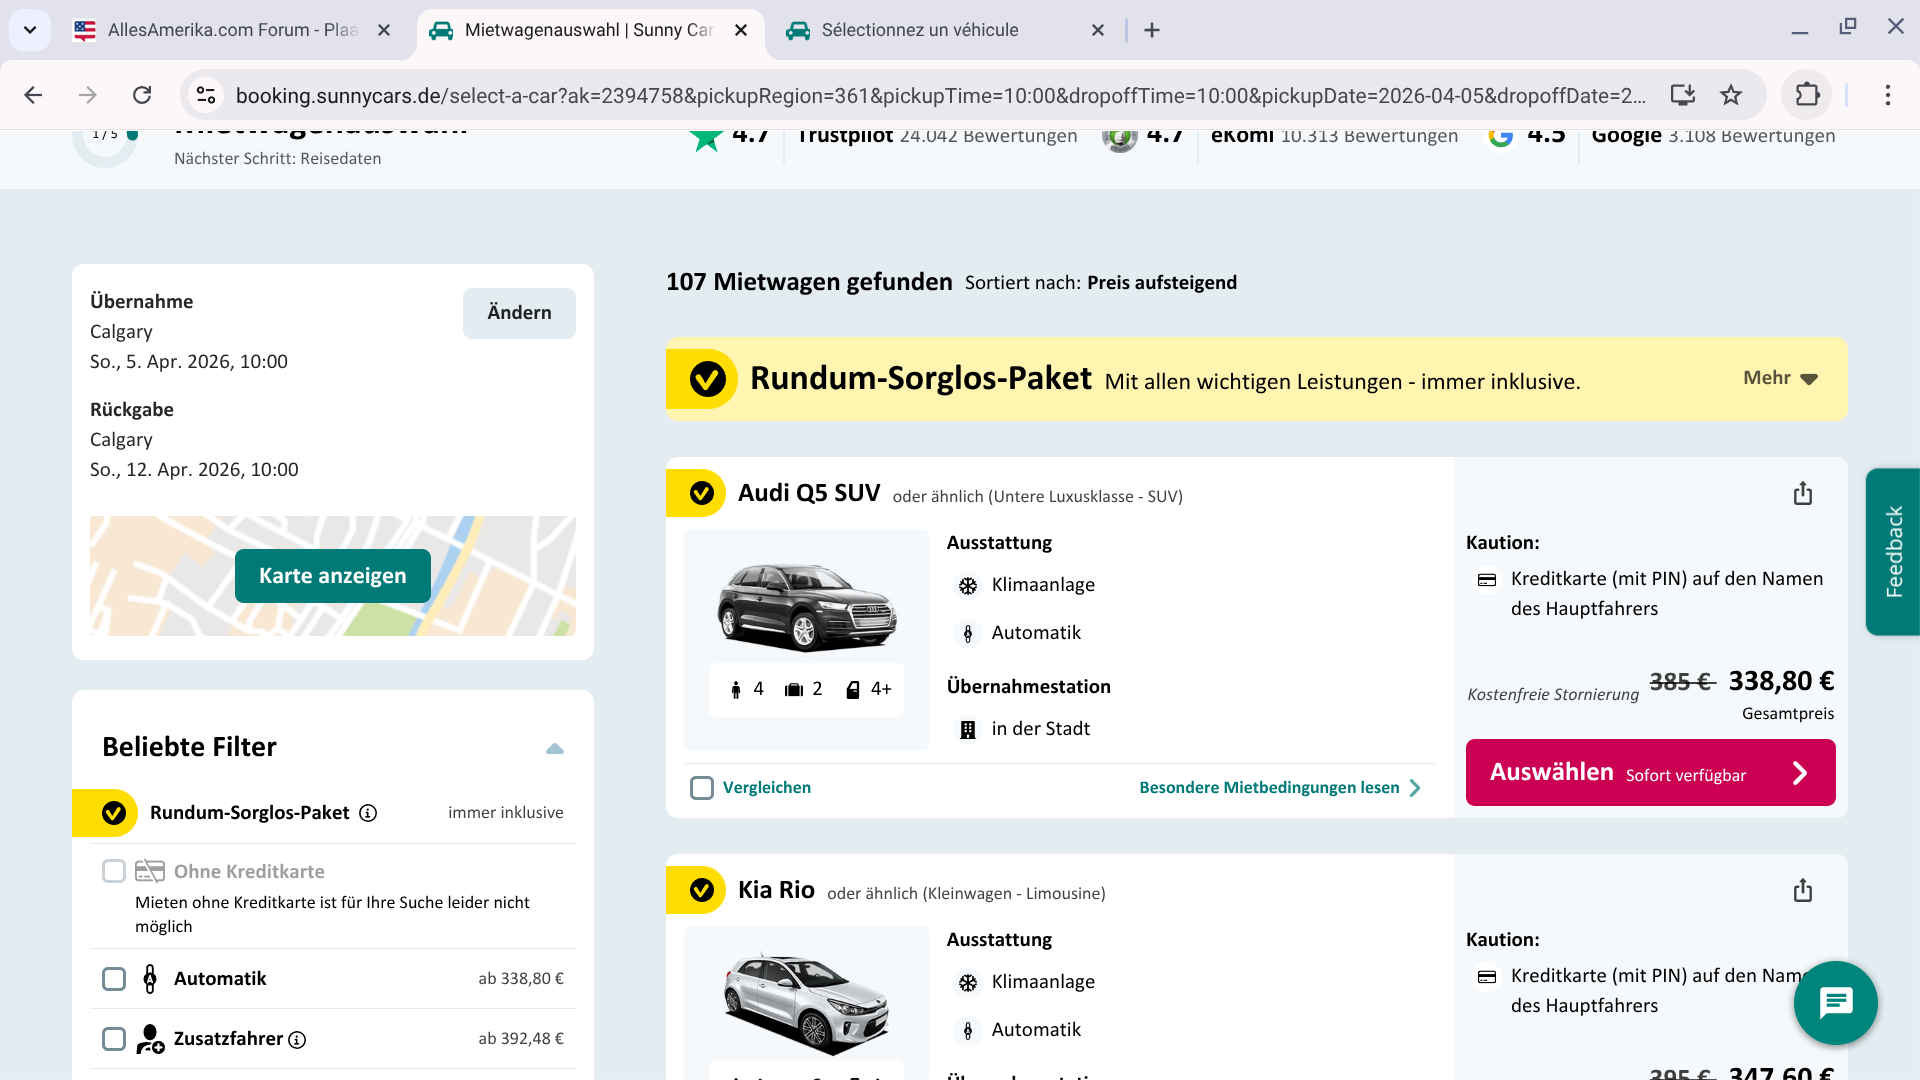The height and width of the screenshot is (1080, 1920).
Task: Click the share icon on Kia Rio card
Action: [1802, 890]
